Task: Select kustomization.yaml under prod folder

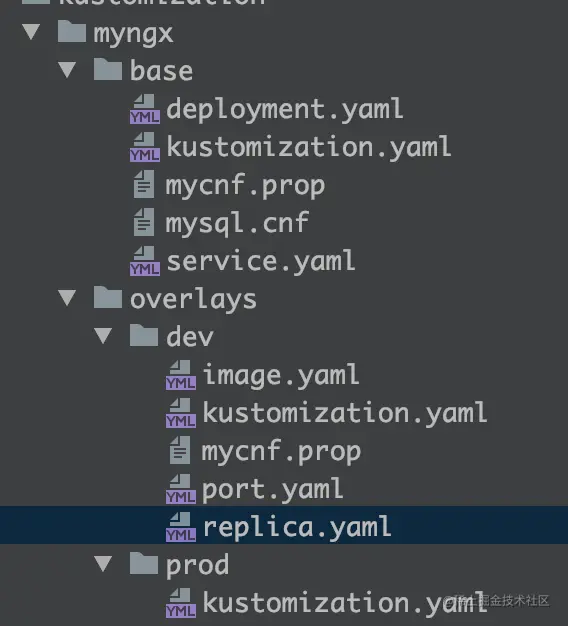Action: pyautogui.click(x=345, y=602)
